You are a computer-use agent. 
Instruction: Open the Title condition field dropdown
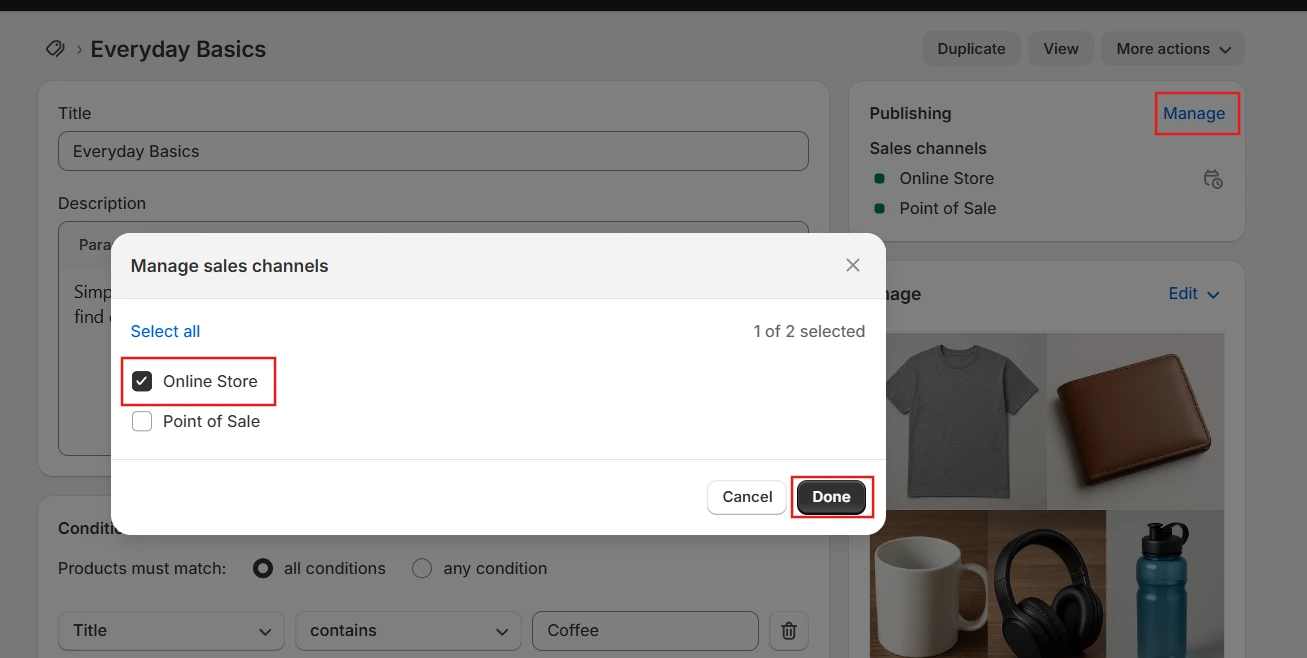pos(171,631)
